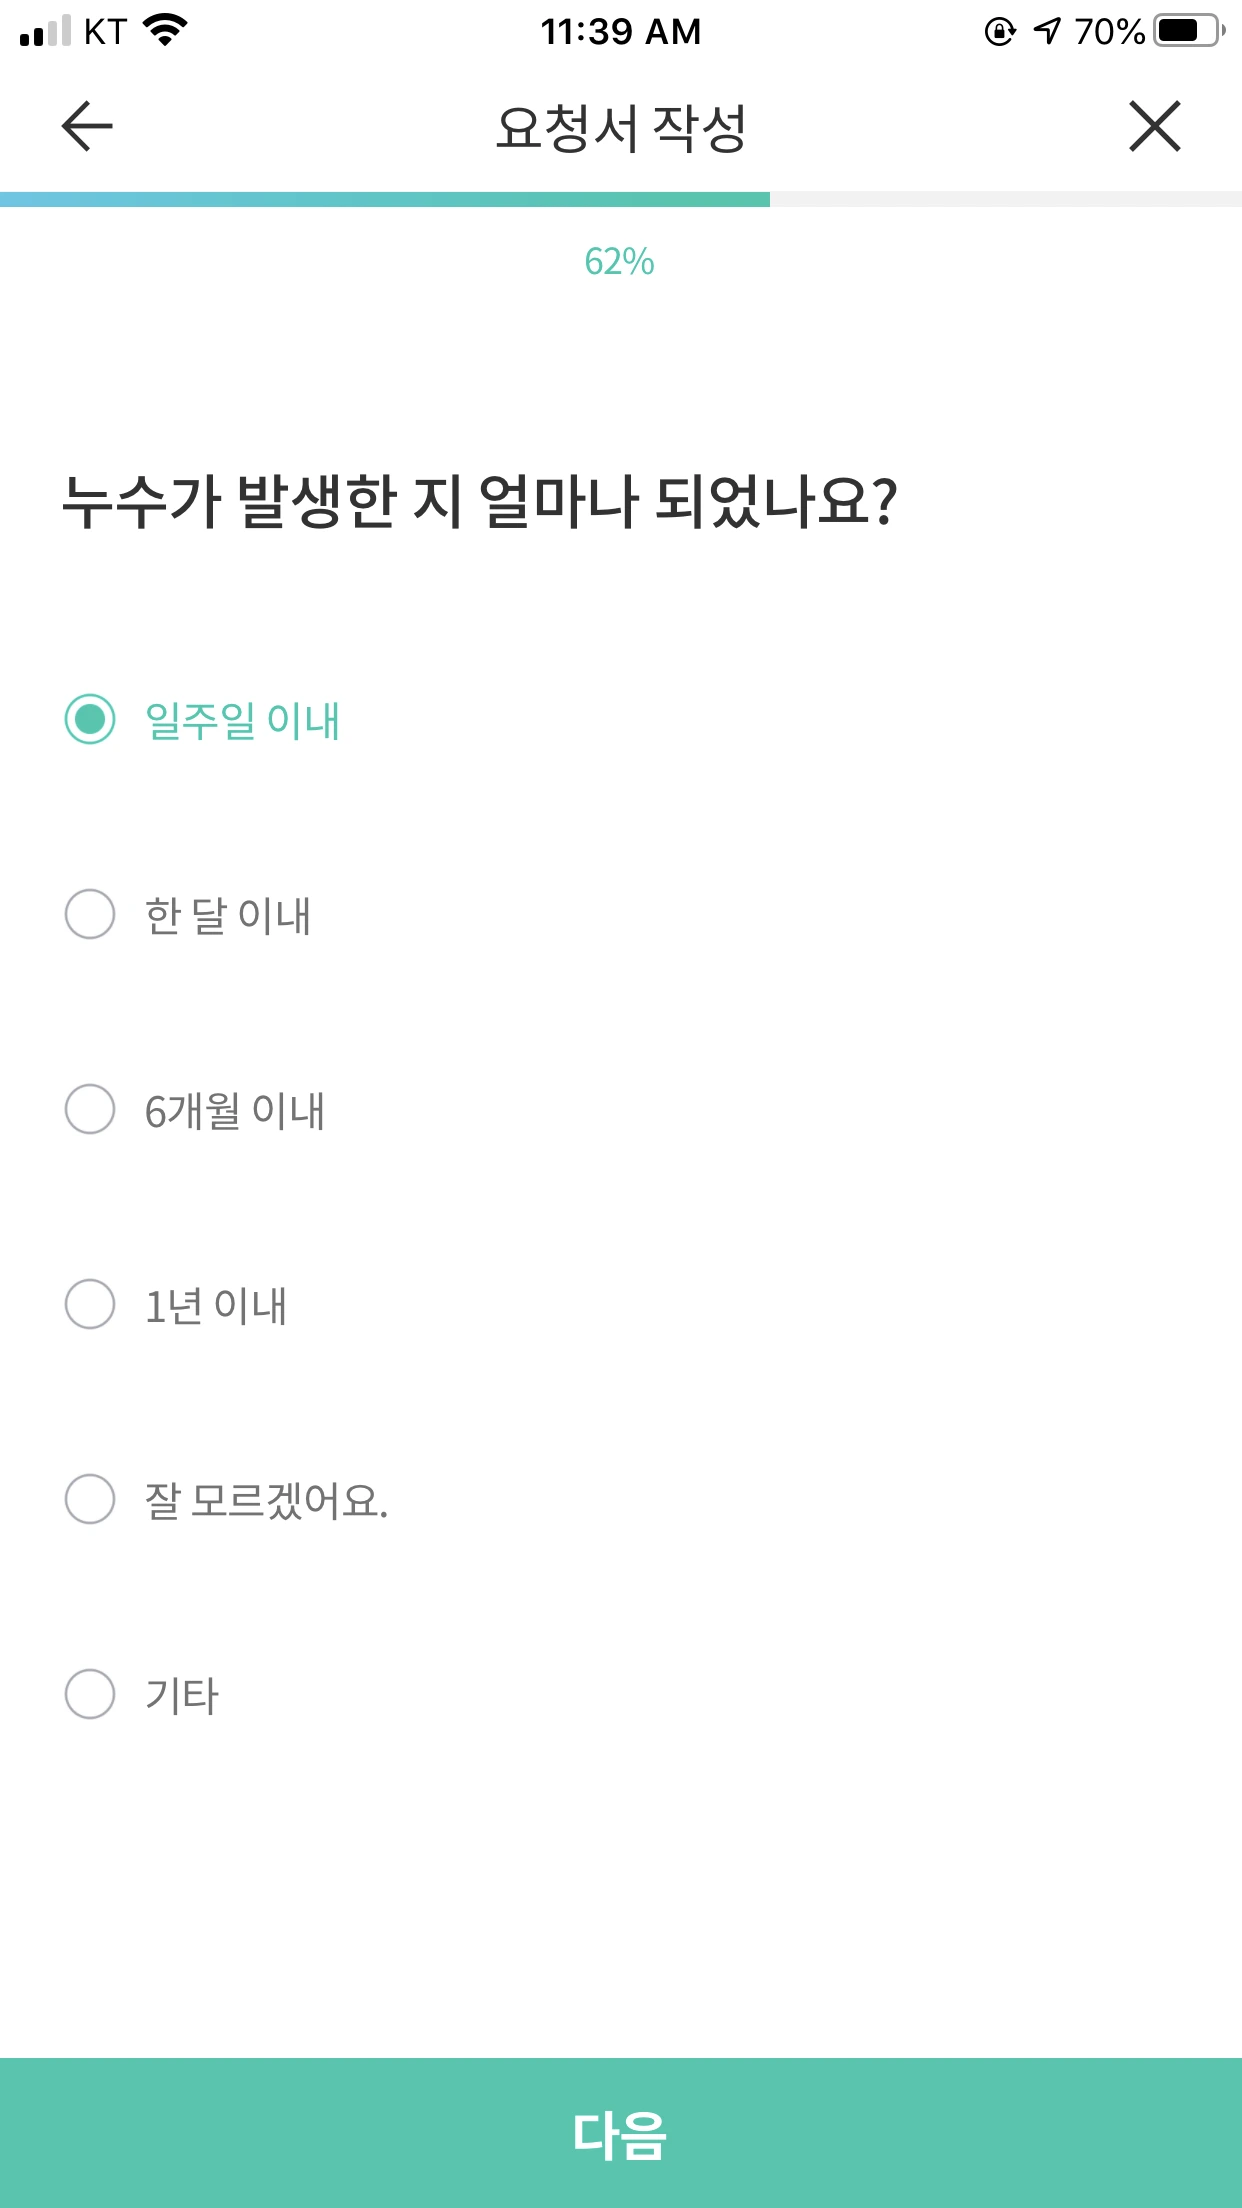Choose the 1년 이내 radio option
This screenshot has height=2208, width=1242.
click(x=90, y=1304)
